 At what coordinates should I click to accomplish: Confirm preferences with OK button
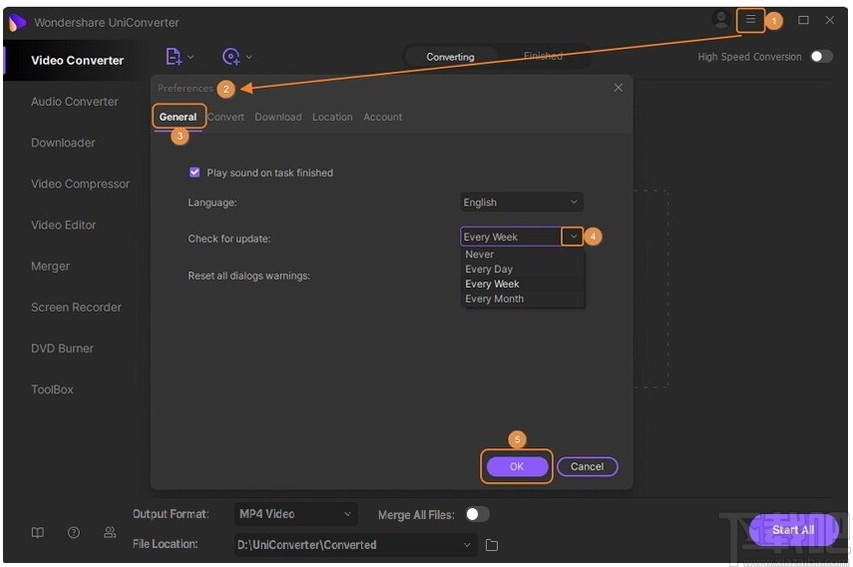pos(517,466)
